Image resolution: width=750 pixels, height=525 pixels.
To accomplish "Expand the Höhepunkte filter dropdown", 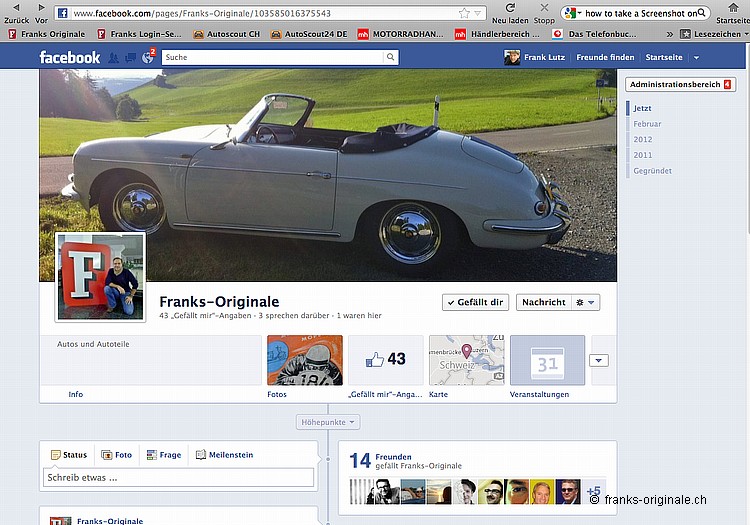I will click(328, 423).
